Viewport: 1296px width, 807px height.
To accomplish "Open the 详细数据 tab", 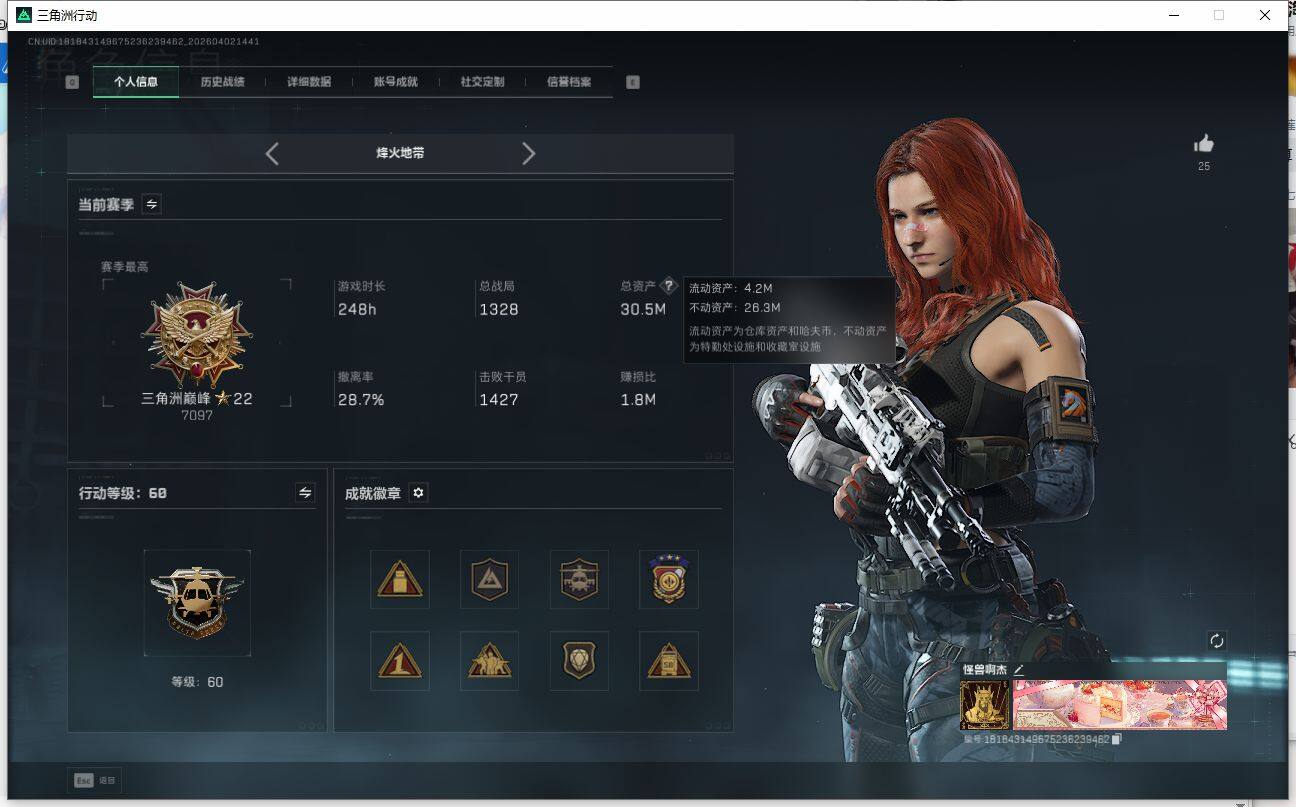I will click(x=309, y=82).
